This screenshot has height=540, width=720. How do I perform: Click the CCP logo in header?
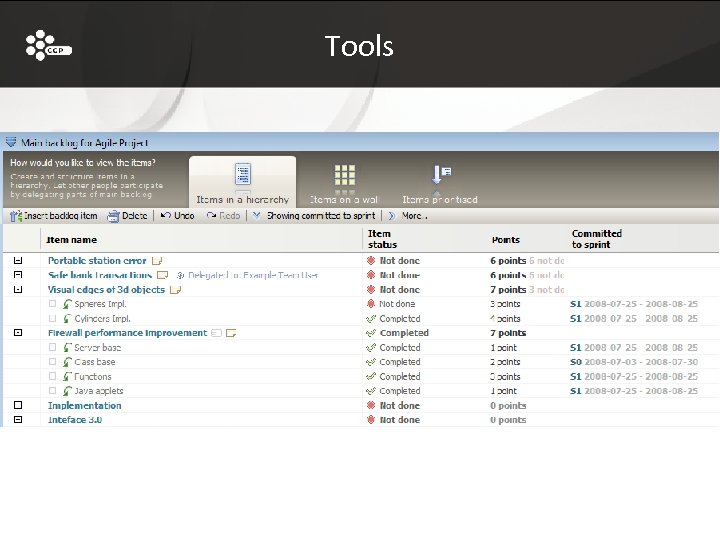pos(48,45)
